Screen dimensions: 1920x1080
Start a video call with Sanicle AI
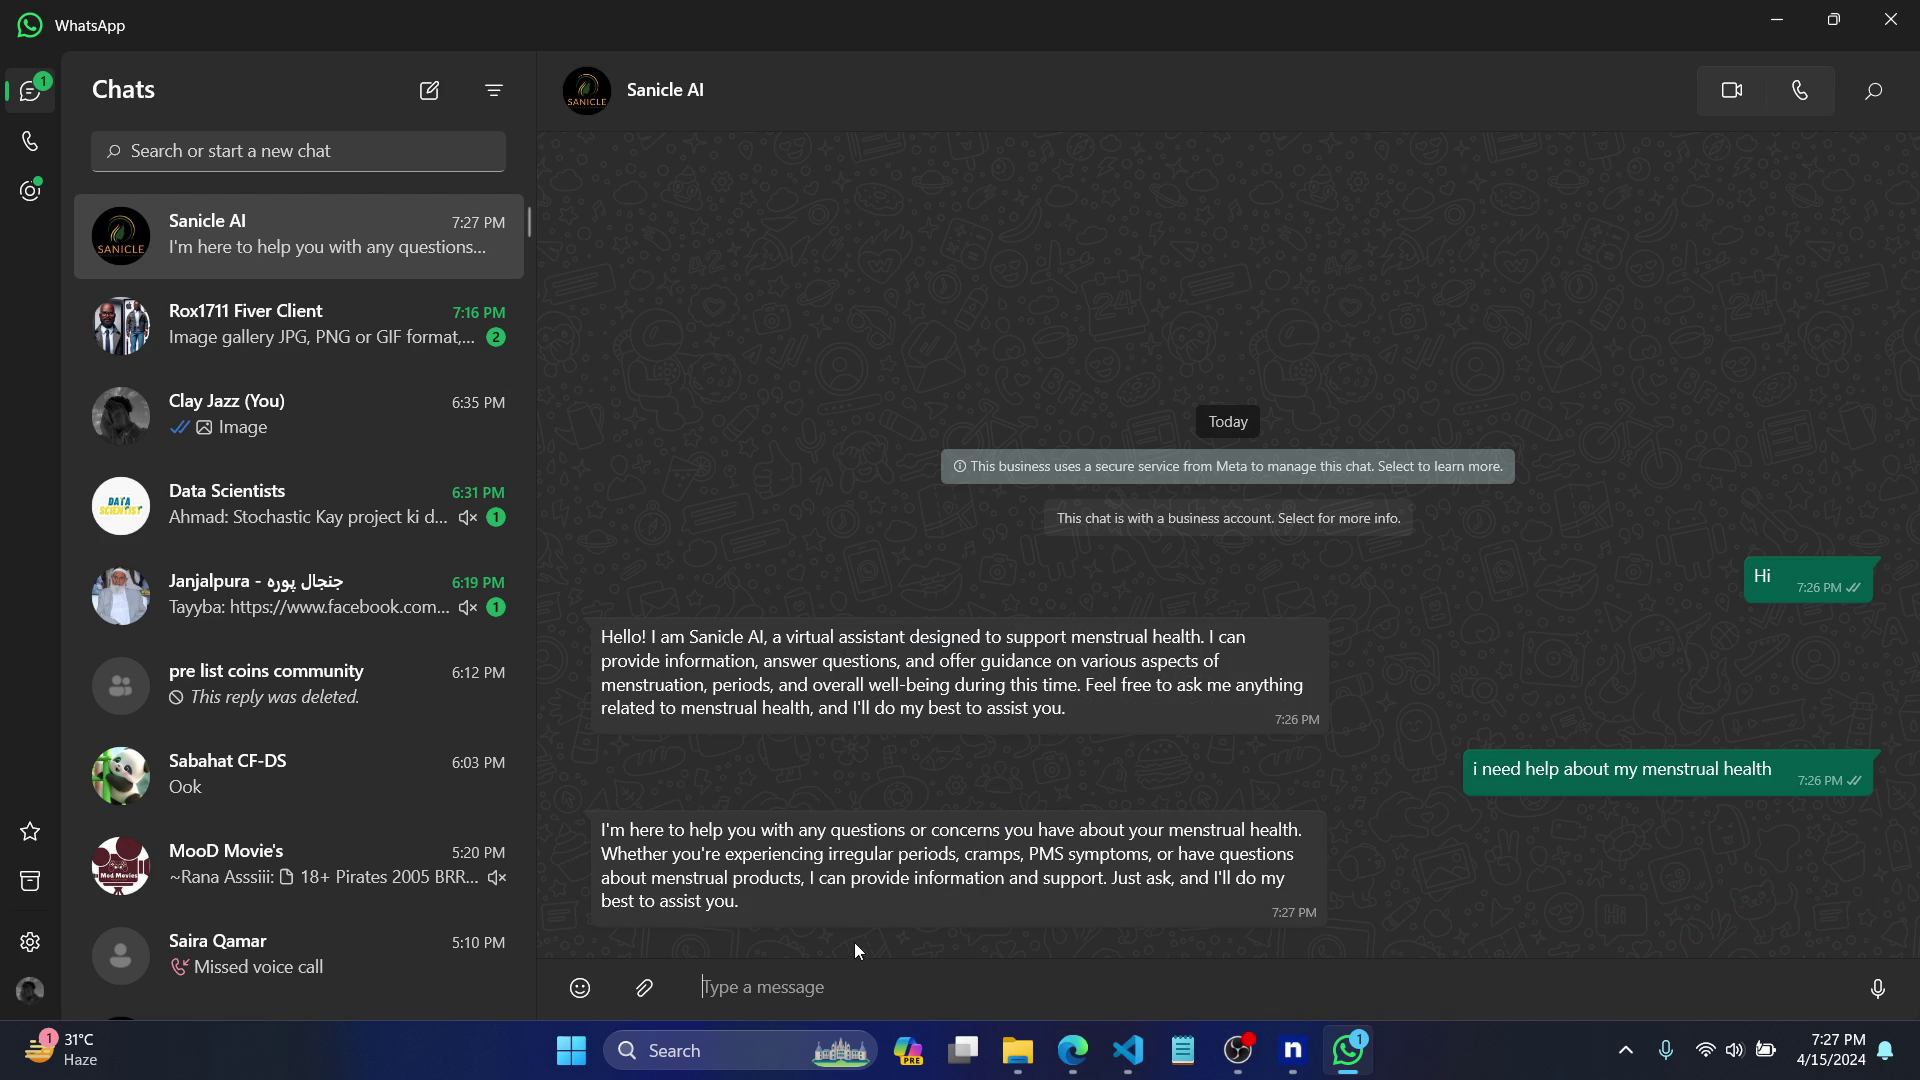pos(1732,91)
